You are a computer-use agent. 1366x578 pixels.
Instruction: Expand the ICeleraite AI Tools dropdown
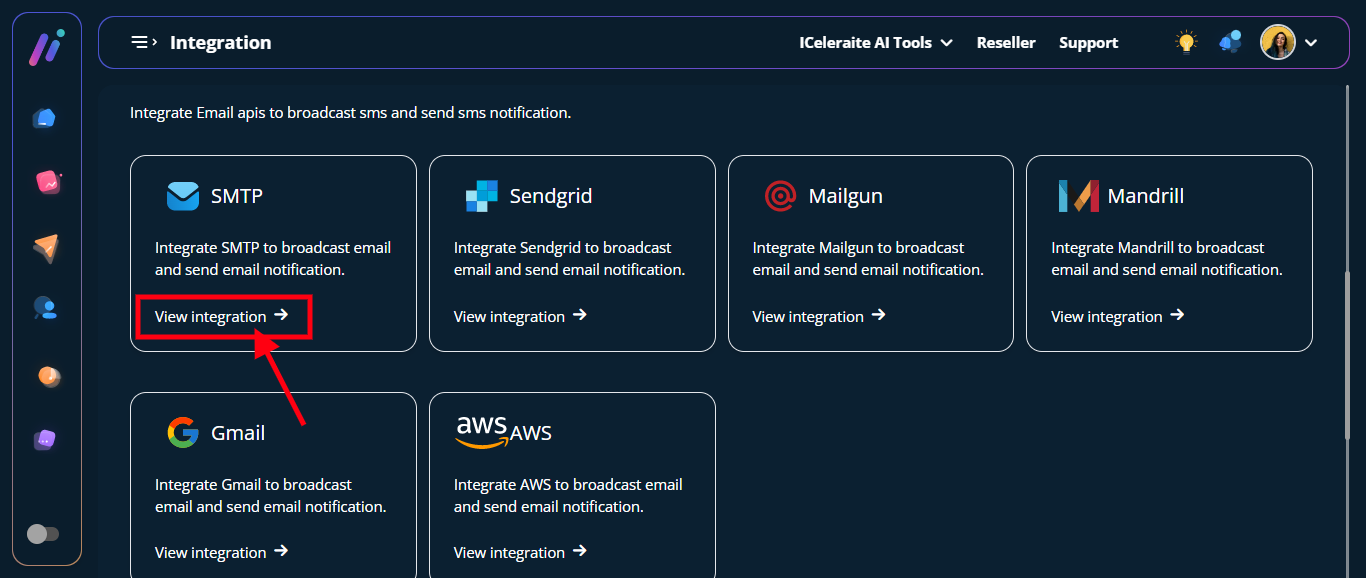click(875, 43)
